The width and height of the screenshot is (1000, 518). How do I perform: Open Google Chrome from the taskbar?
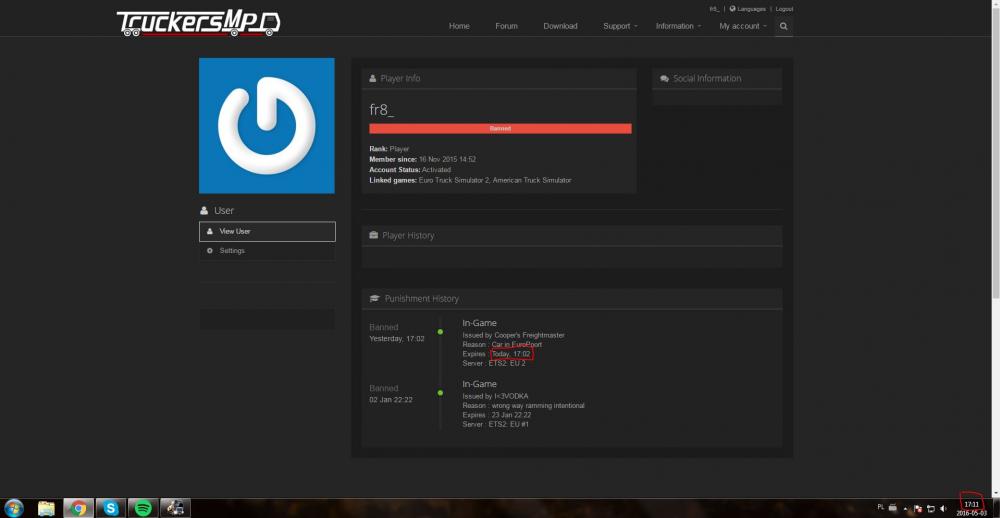78,508
